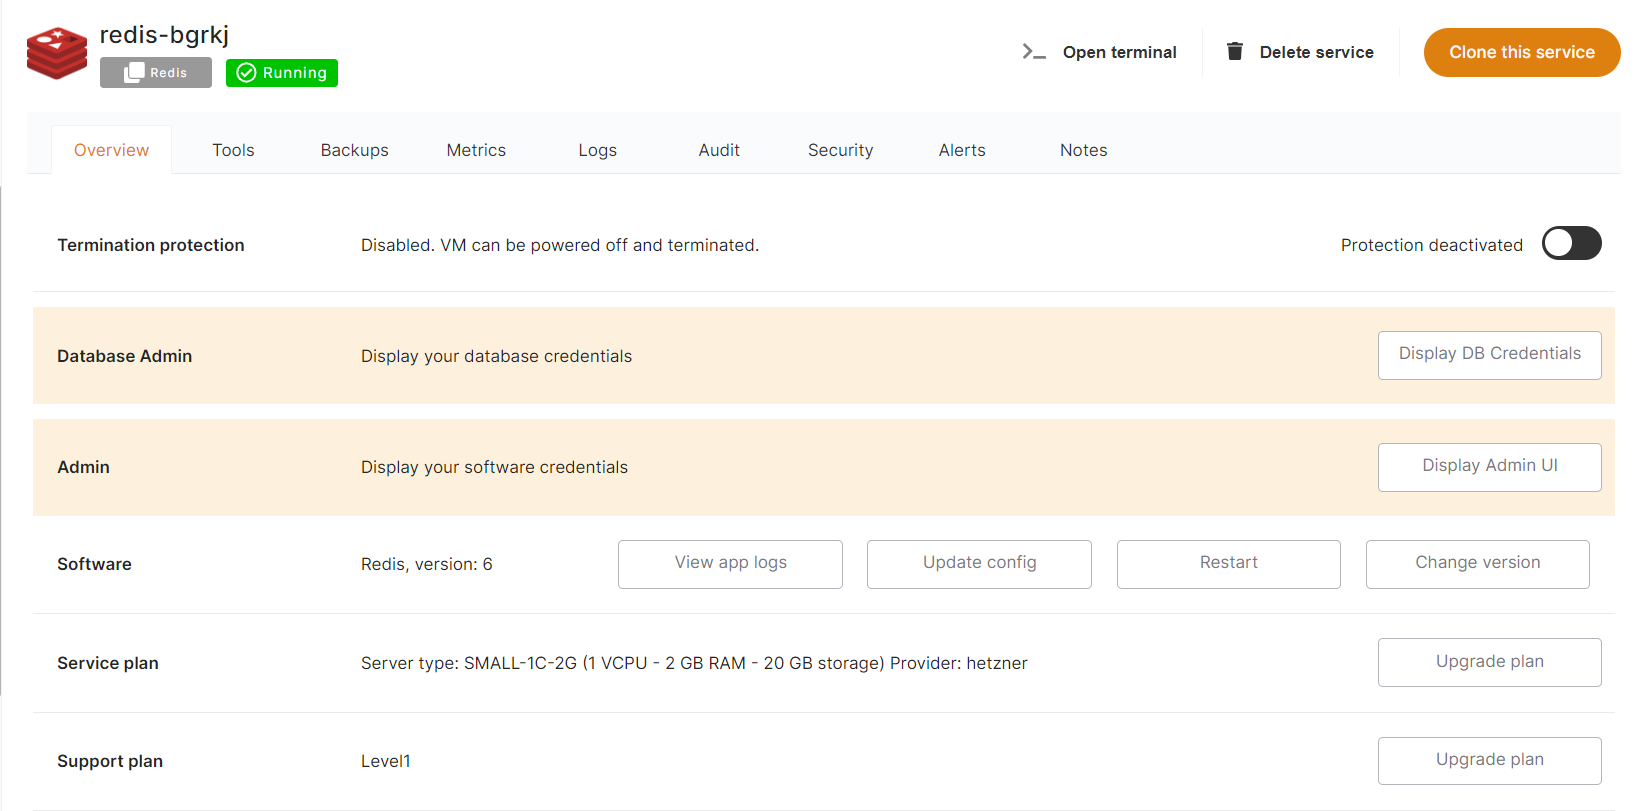This screenshot has width=1640, height=811.
Task: Click the Database Admin heading
Action: (x=124, y=356)
